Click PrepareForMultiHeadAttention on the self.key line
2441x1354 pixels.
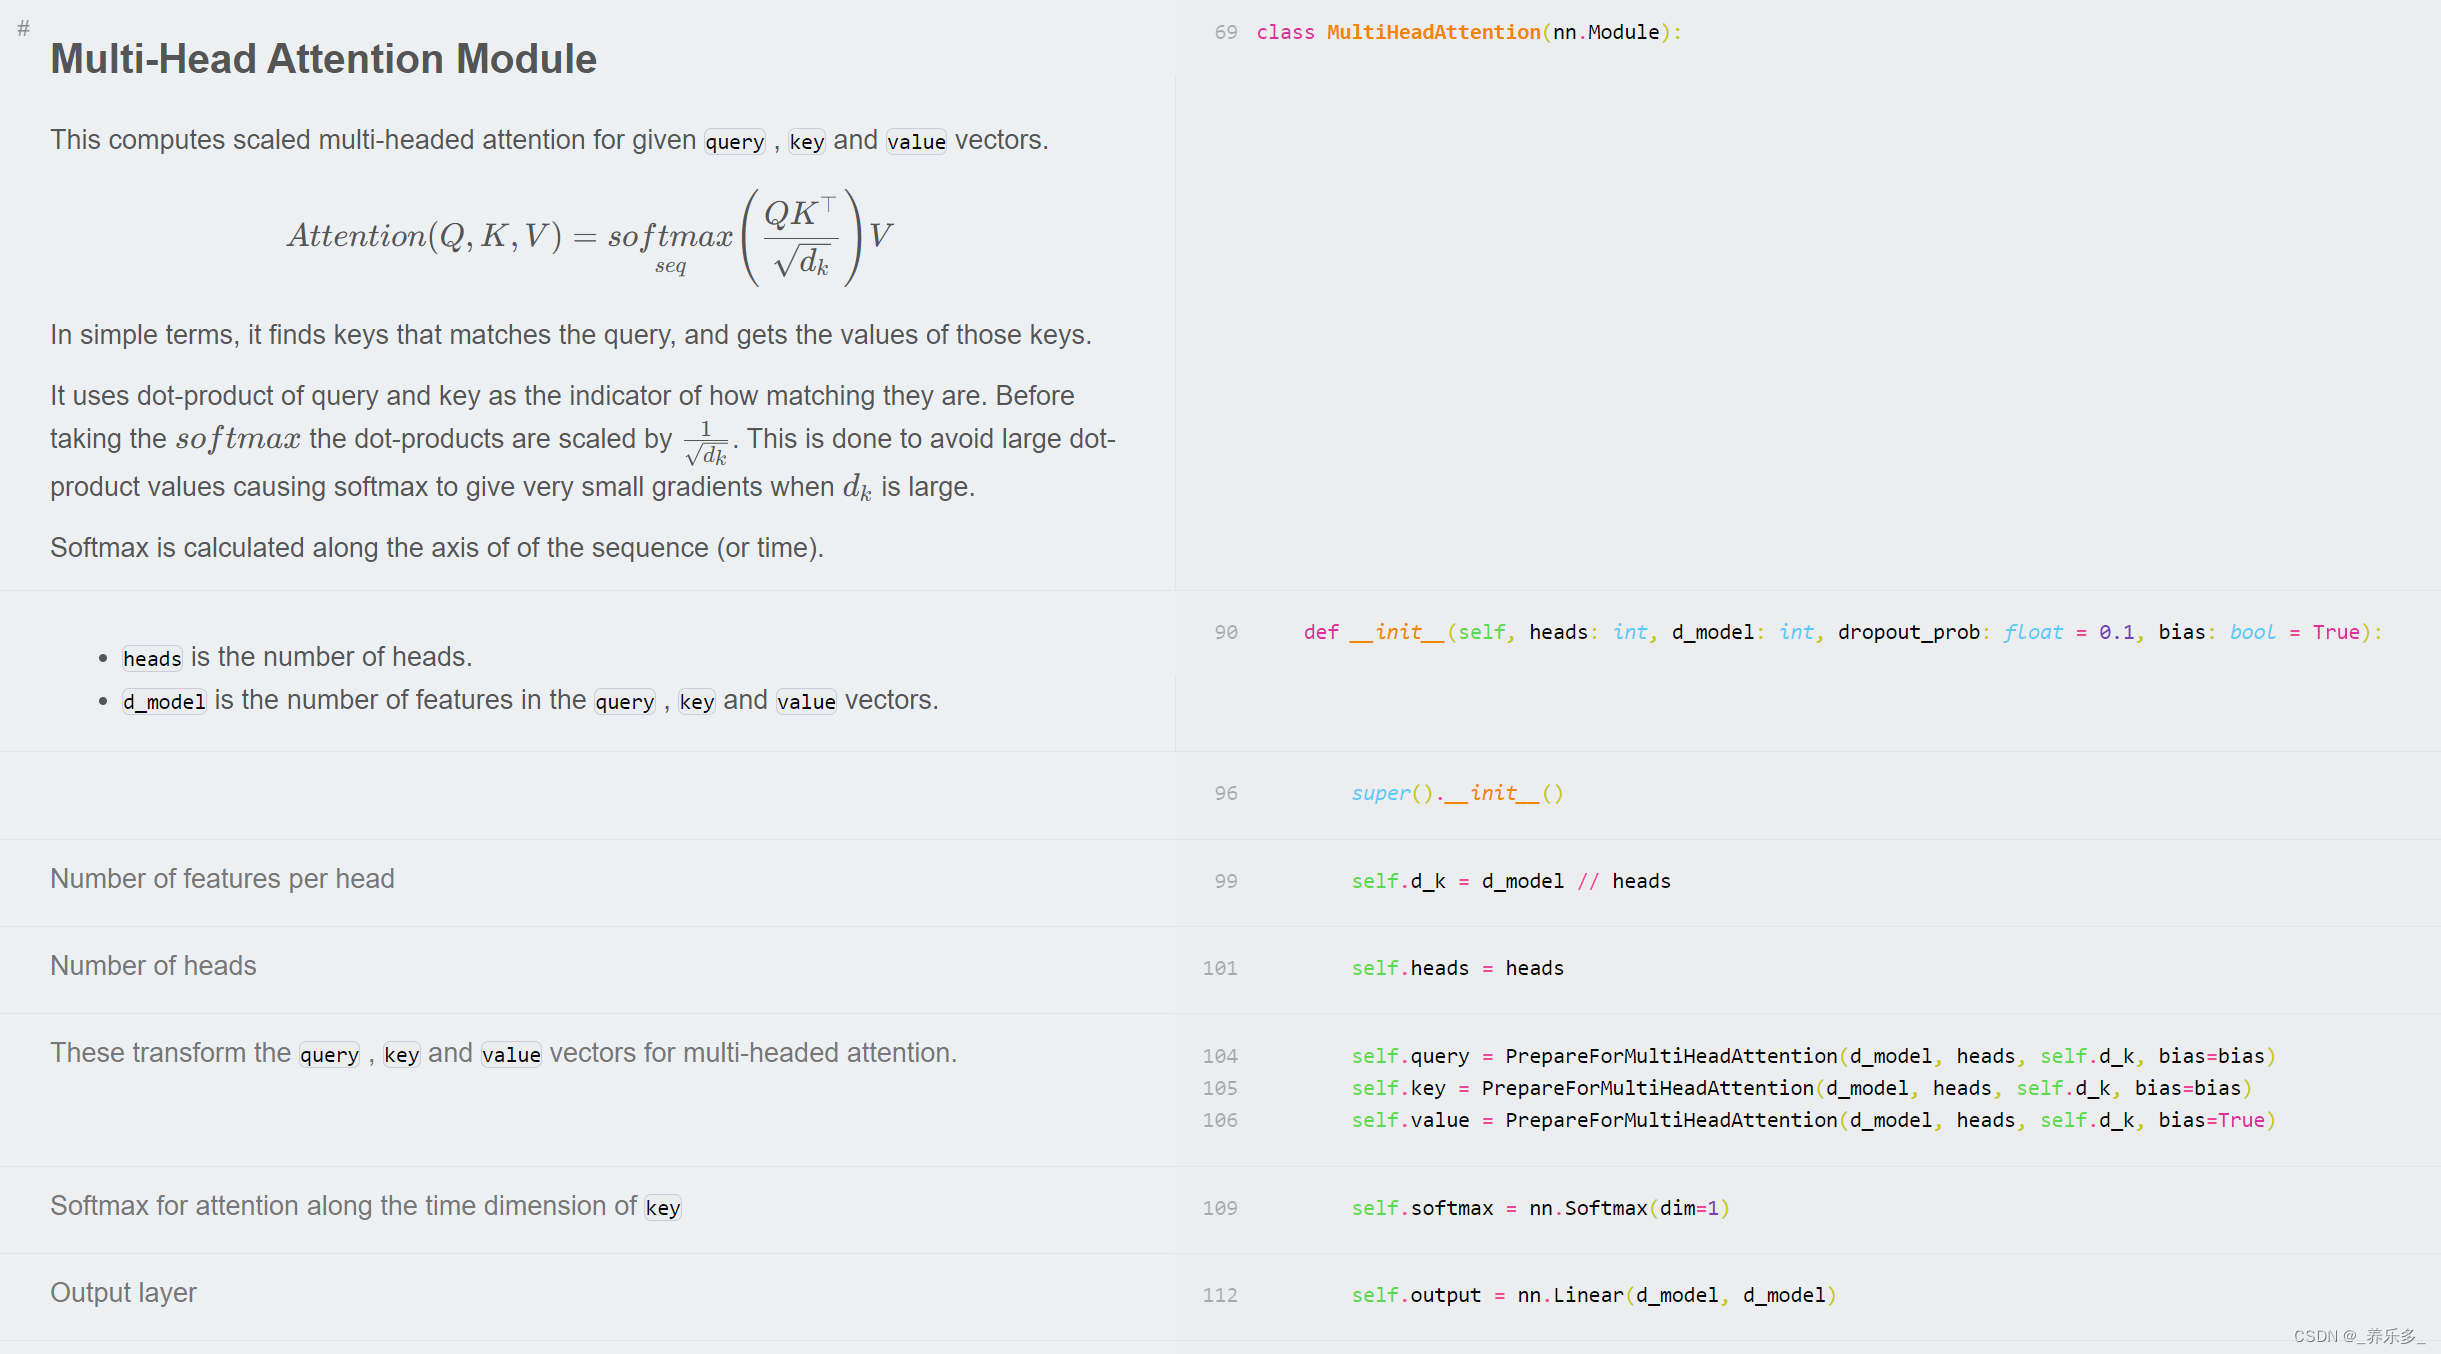1646,1089
